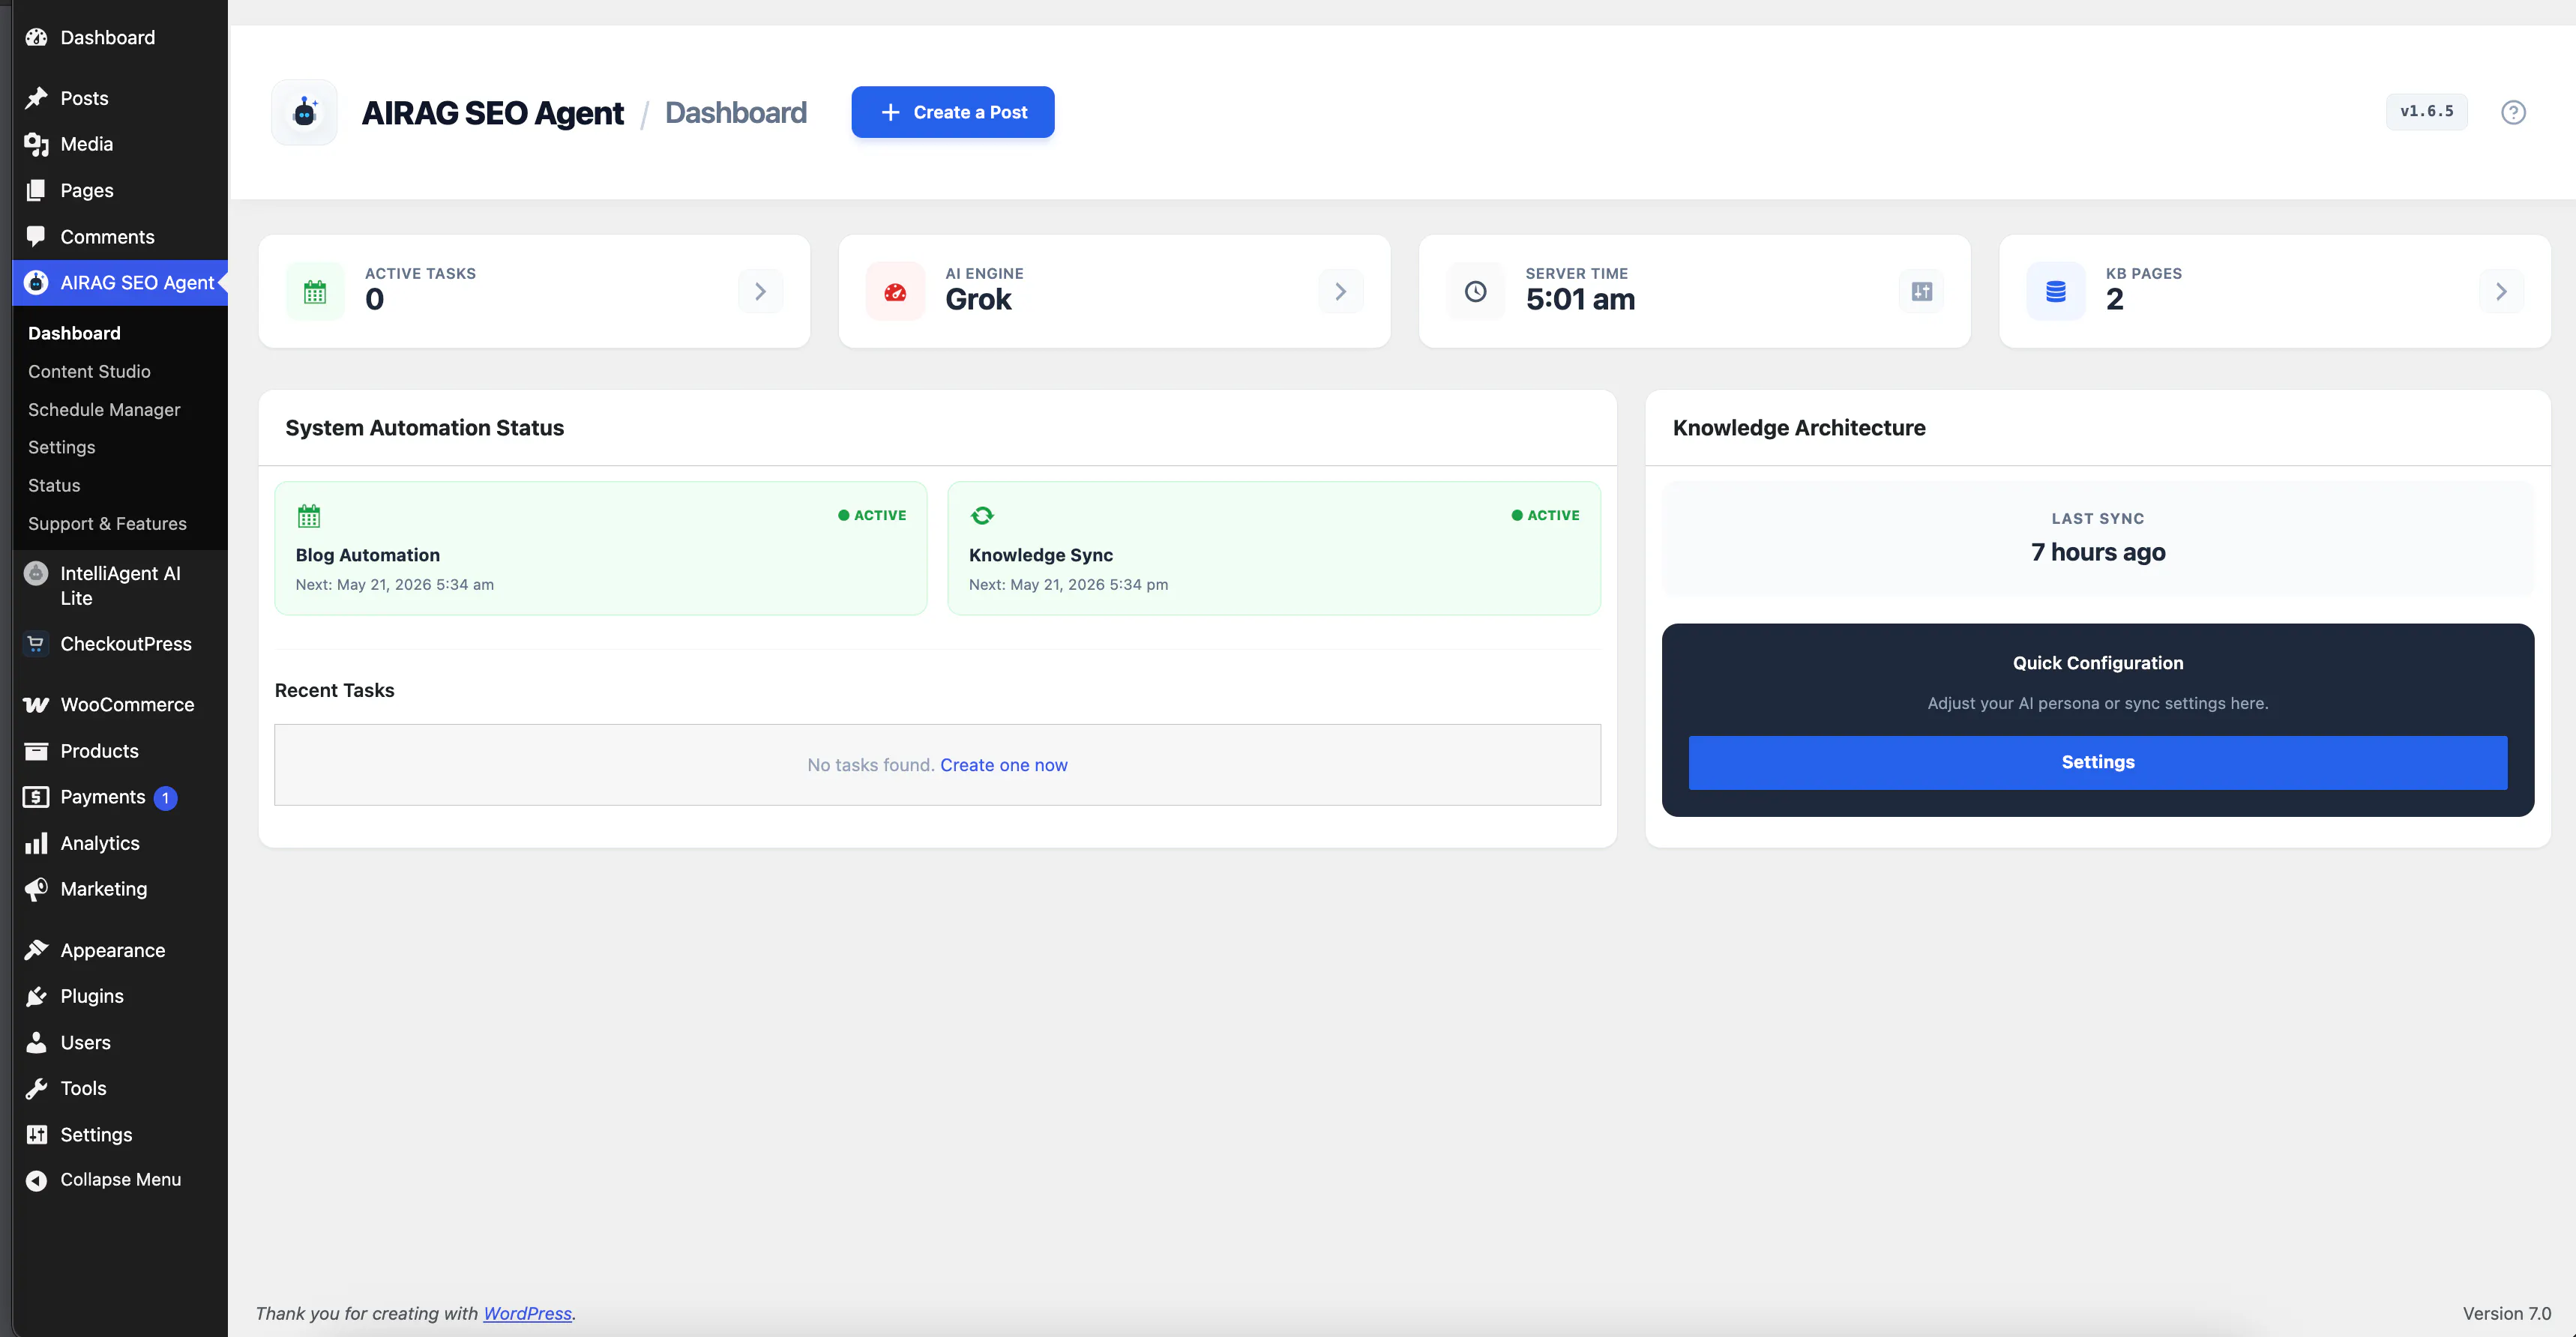Click the AIRAG SEO Agent robot sidebar icon

tap(36, 282)
